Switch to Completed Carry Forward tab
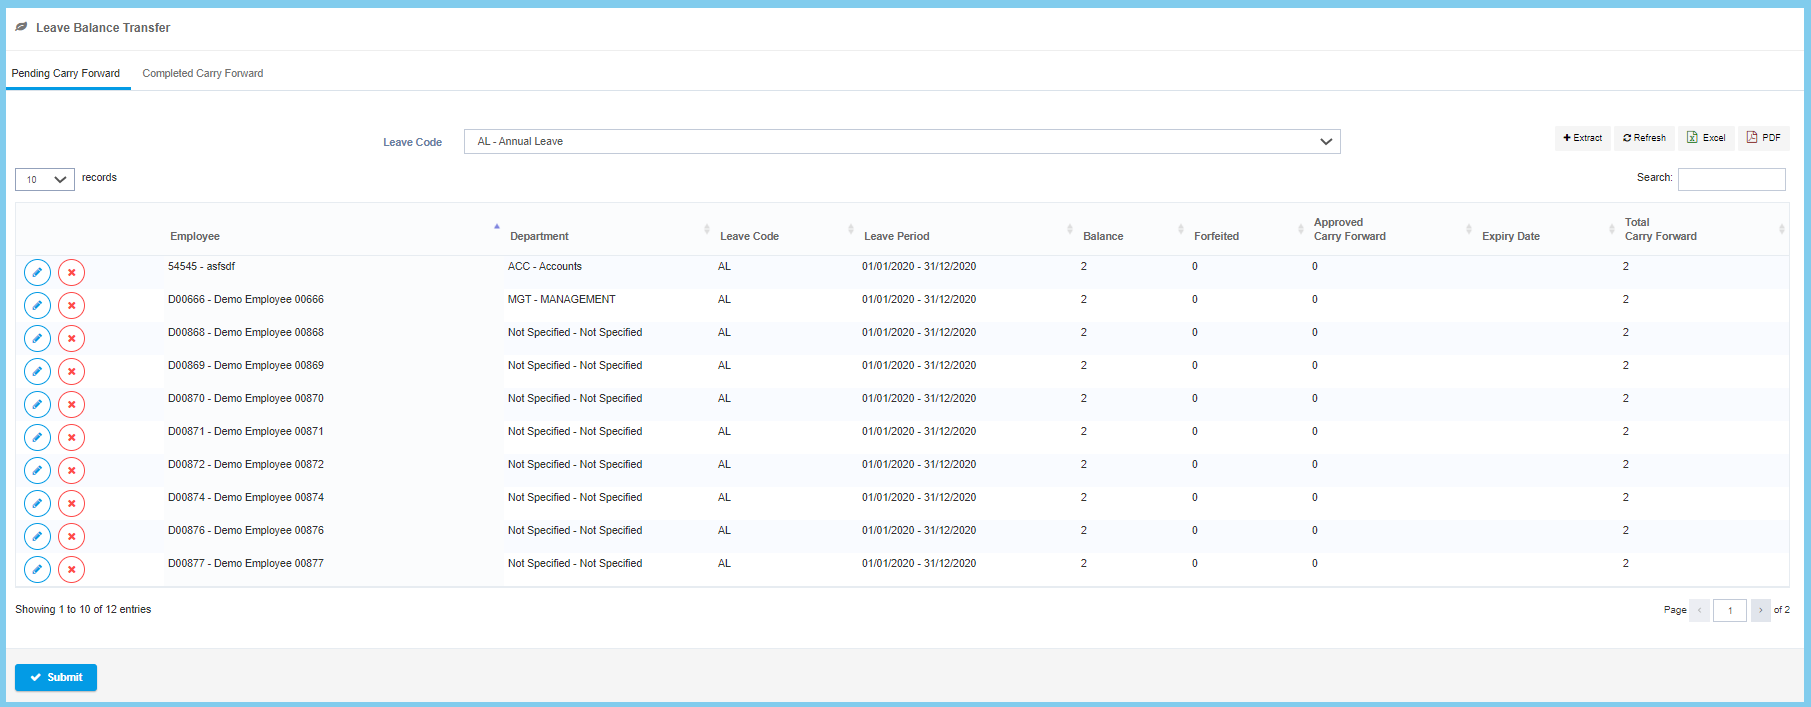This screenshot has height=707, width=1811. coord(203,73)
